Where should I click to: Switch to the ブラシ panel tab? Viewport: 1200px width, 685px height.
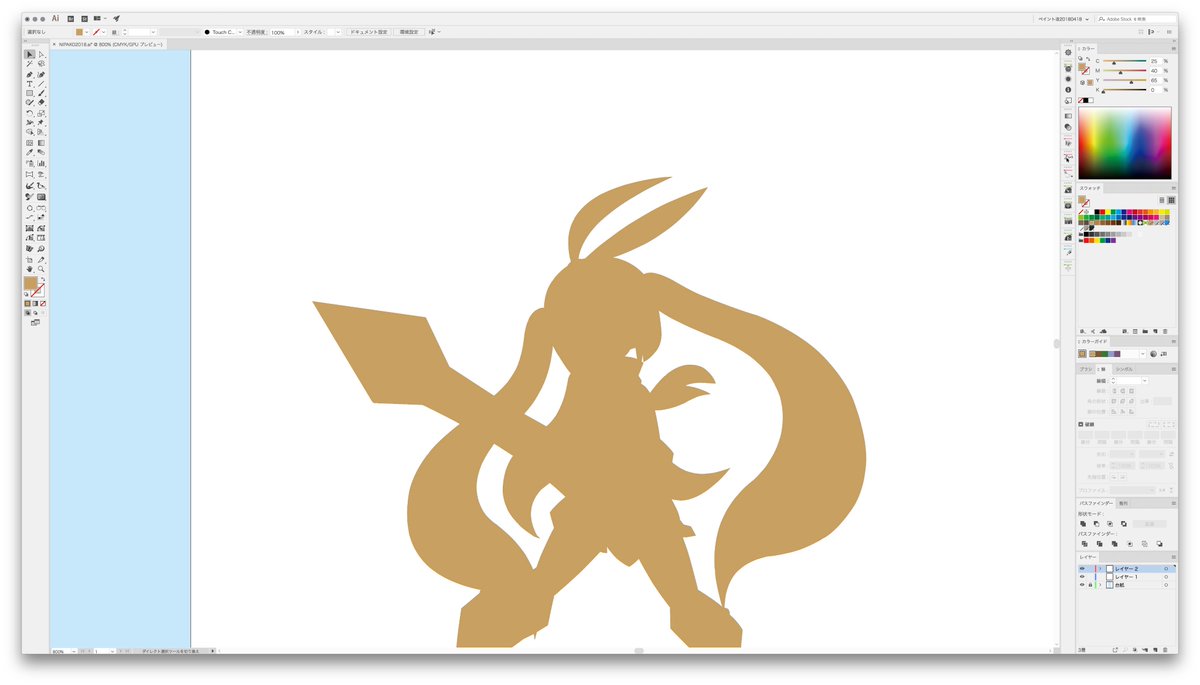(x=1086, y=370)
